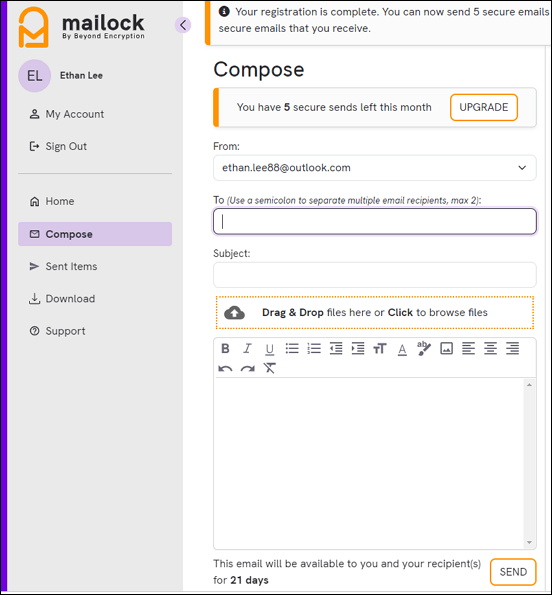Click into the Subject field
Screen dimensions: 552x595
click(374, 275)
